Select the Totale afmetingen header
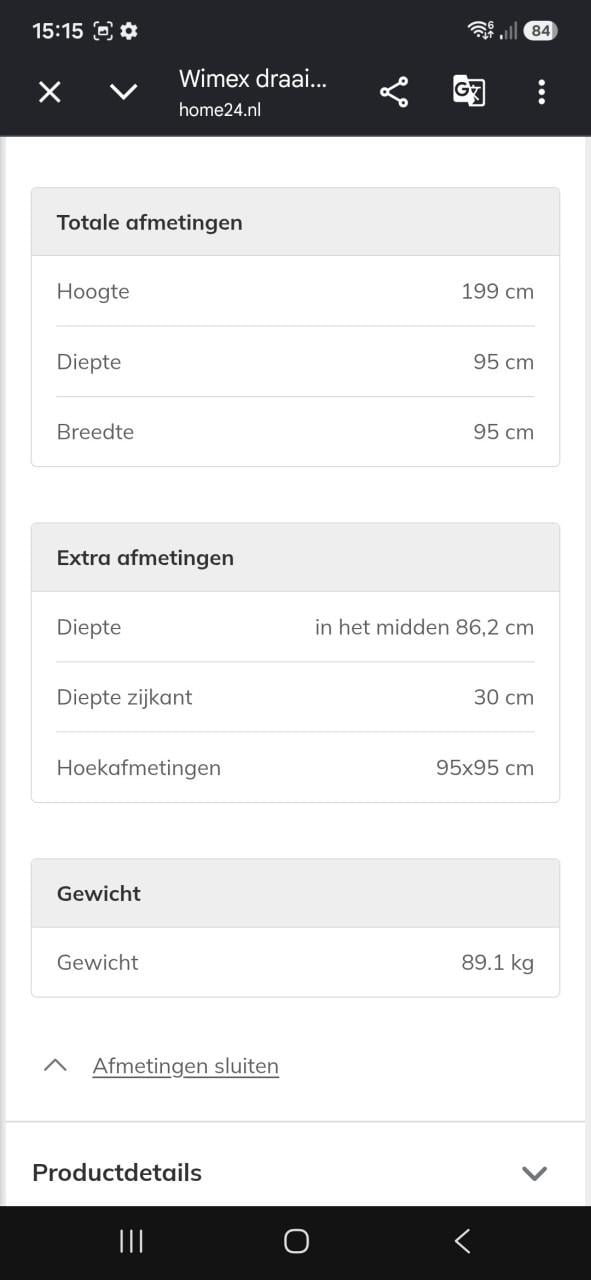Image resolution: width=591 pixels, height=1280 pixels. coord(295,222)
